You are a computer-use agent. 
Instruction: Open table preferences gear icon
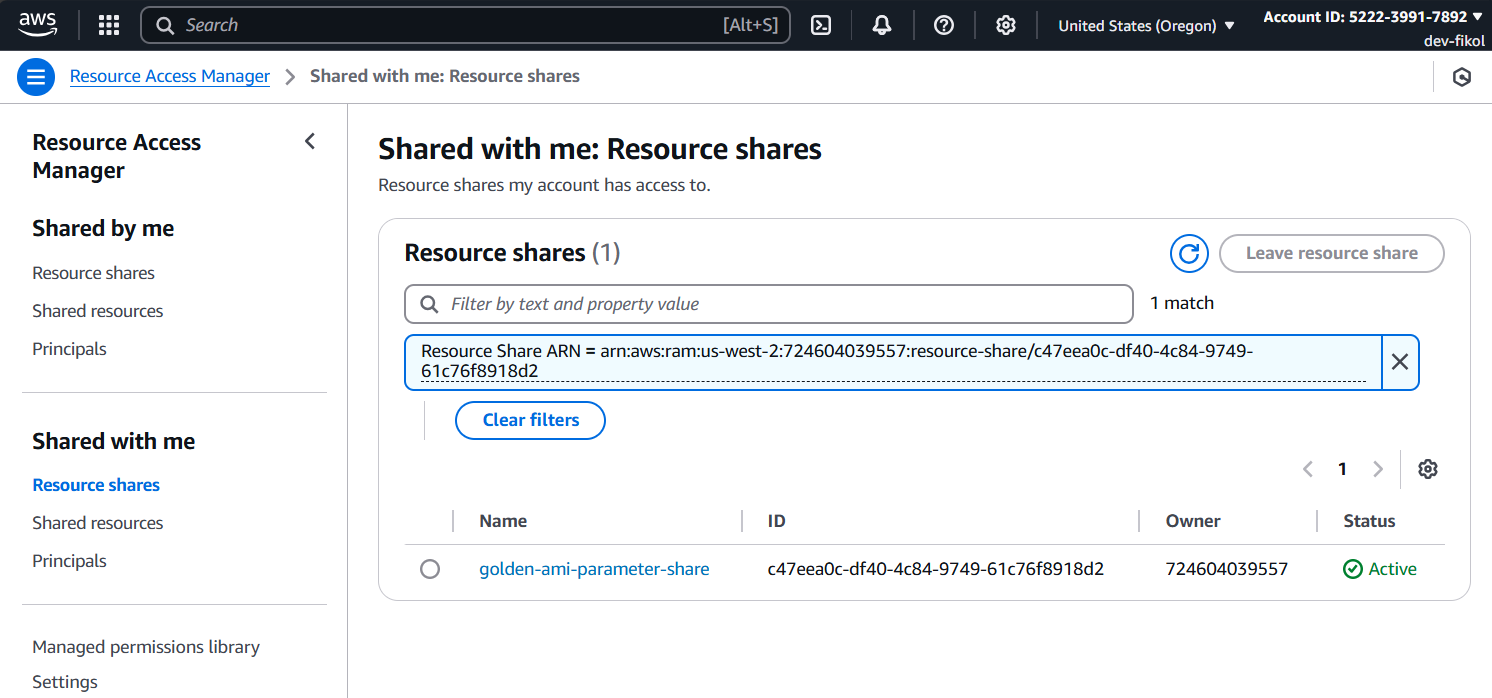tap(1428, 469)
